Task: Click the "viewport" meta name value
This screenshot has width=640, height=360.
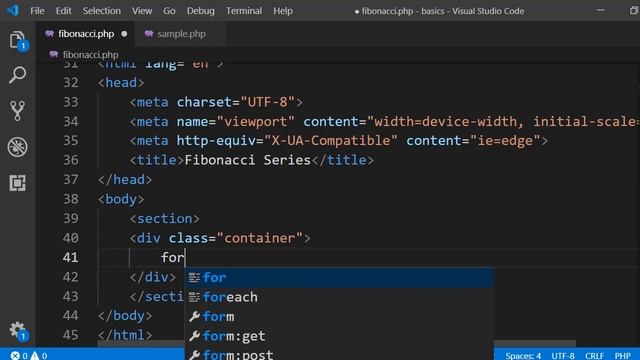Action: point(256,122)
